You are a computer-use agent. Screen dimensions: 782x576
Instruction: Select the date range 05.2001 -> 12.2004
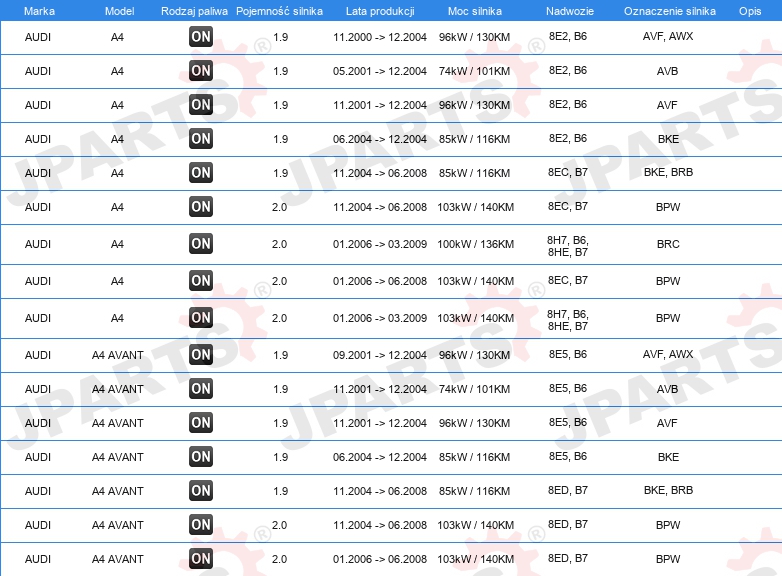coord(380,71)
